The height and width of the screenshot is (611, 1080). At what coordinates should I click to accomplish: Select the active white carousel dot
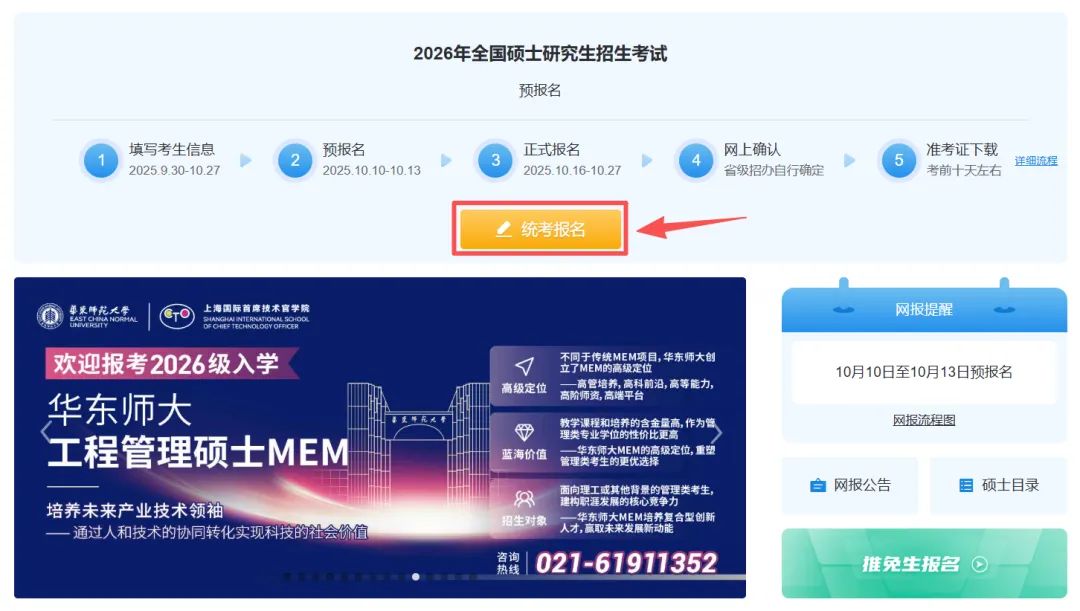[415, 577]
